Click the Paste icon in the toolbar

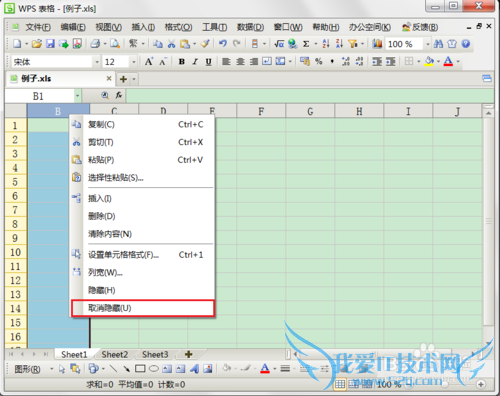pos(185,44)
